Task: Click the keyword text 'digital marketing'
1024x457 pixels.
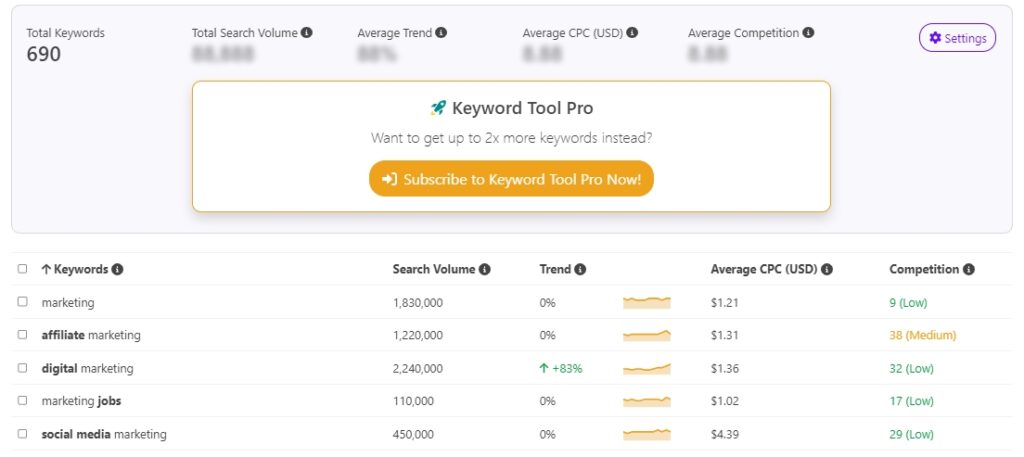Action: tap(88, 368)
